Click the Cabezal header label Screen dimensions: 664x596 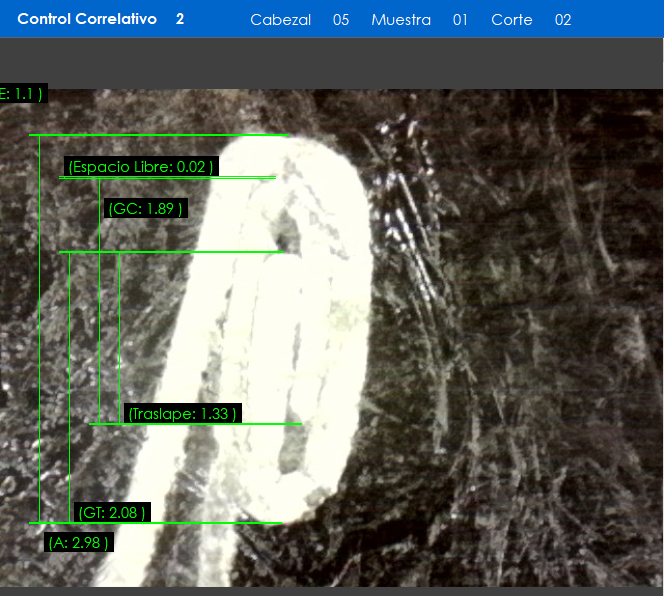(x=280, y=20)
